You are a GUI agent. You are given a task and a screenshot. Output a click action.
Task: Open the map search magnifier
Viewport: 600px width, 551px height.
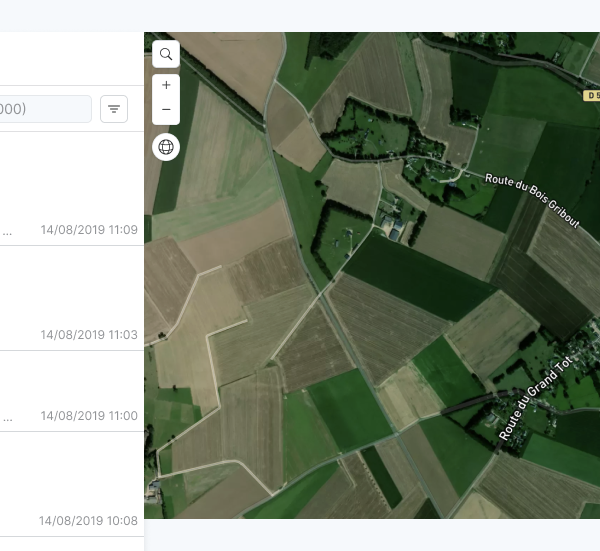tap(166, 54)
